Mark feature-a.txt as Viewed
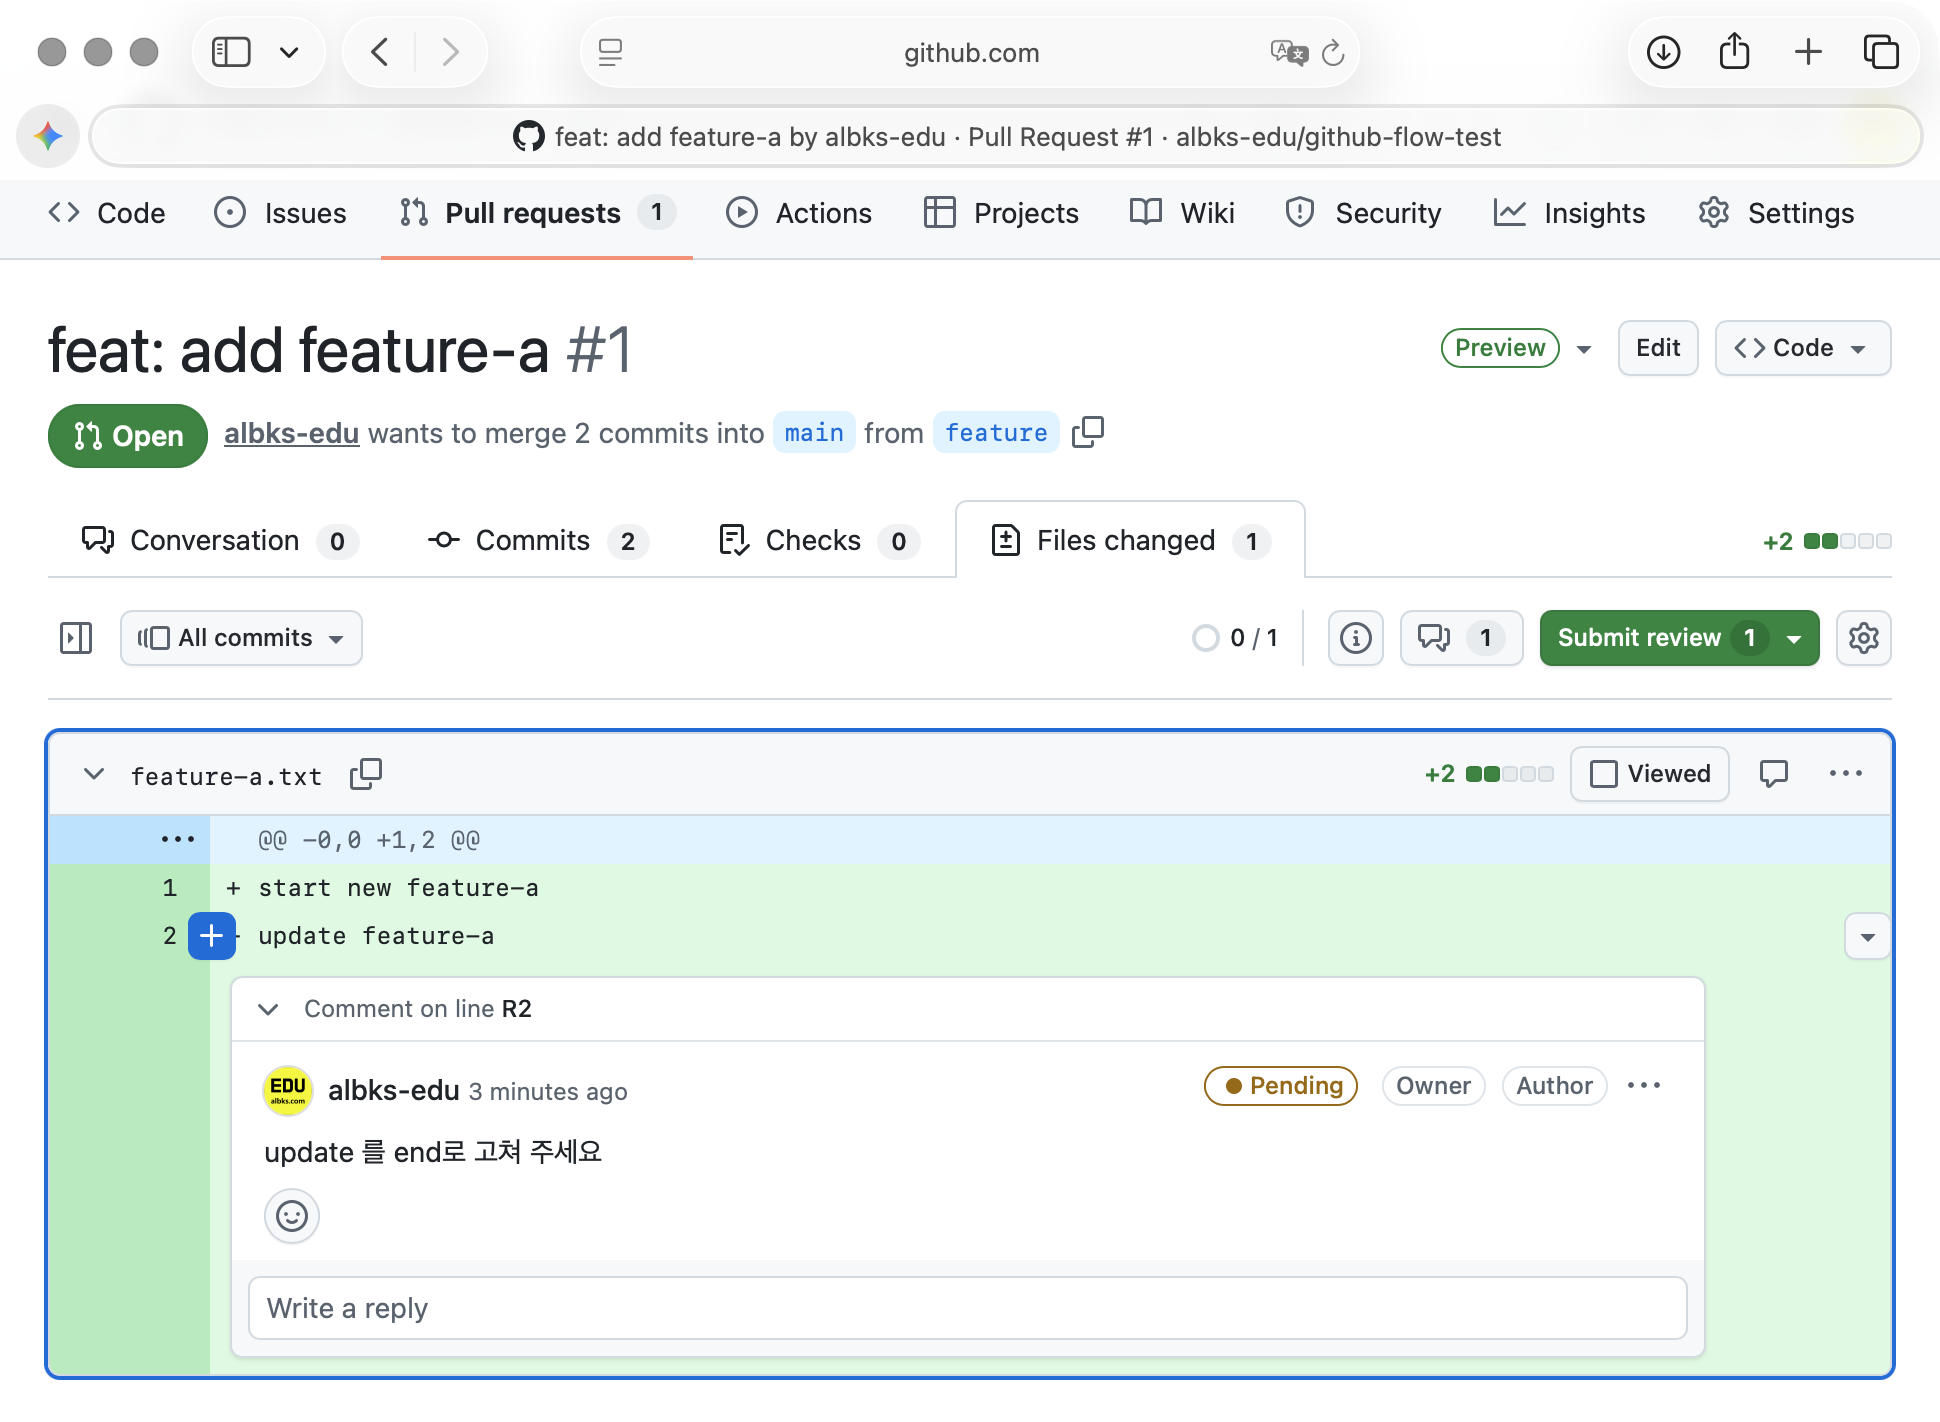 click(x=1649, y=774)
